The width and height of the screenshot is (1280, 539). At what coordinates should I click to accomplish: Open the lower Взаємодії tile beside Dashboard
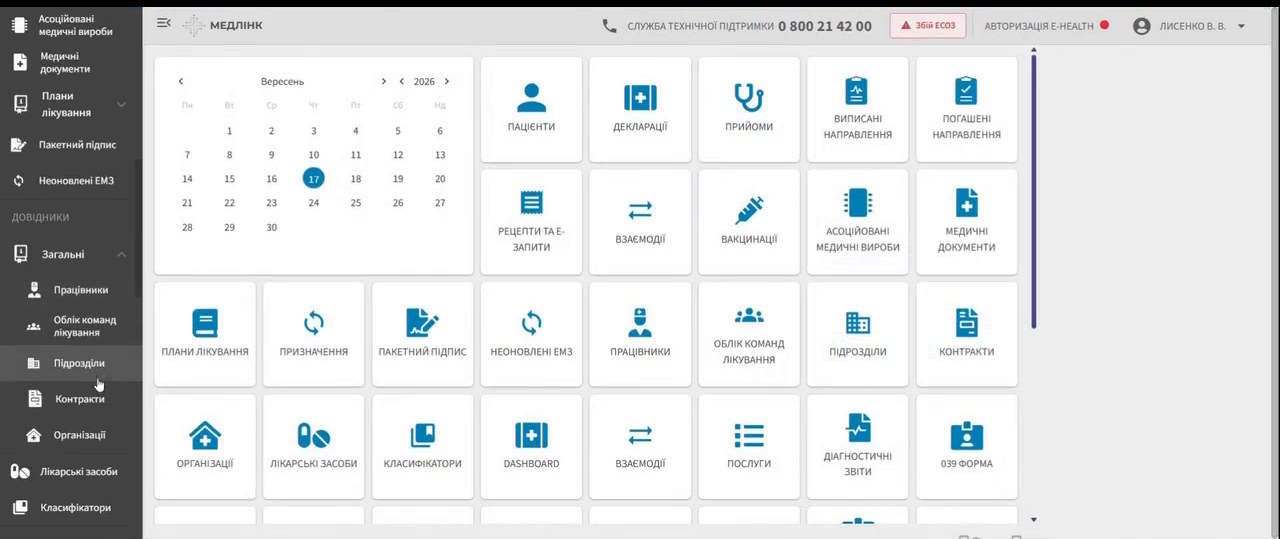pyautogui.click(x=640, y=446)
